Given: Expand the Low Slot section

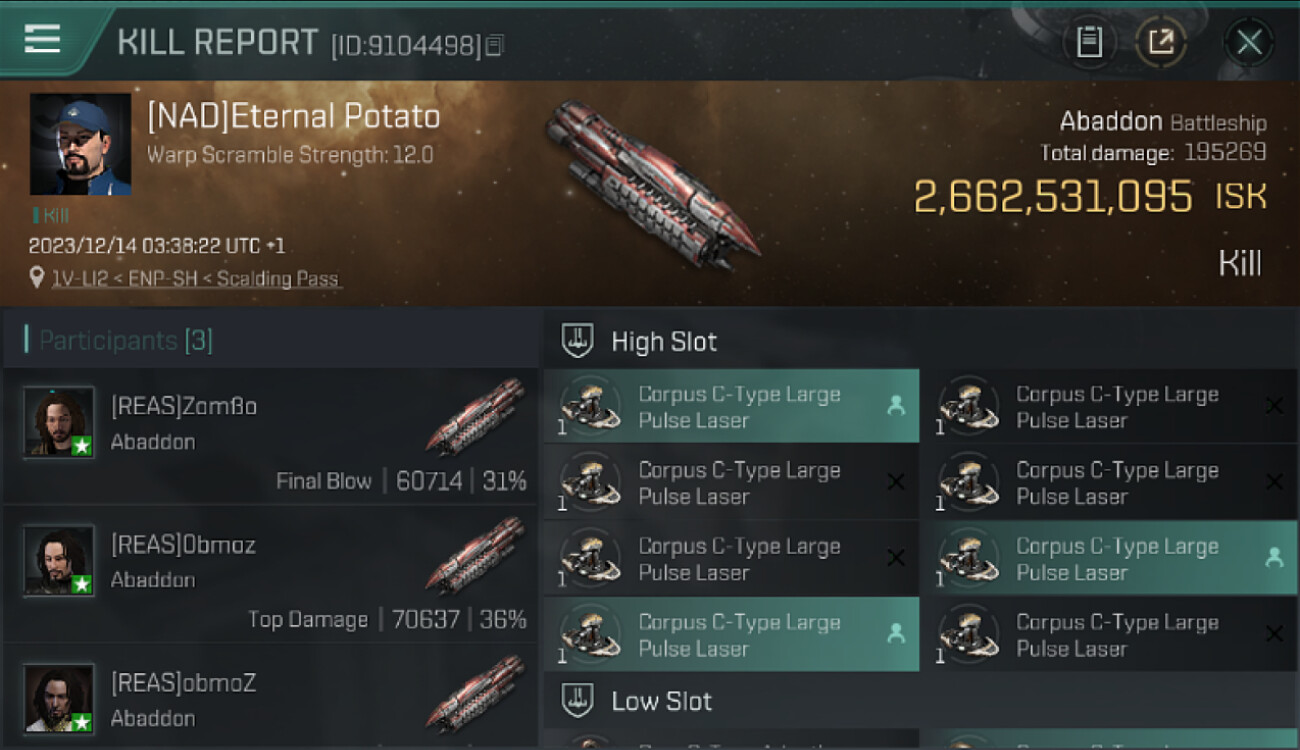Looking at the screenshot, I should [661, 701].
